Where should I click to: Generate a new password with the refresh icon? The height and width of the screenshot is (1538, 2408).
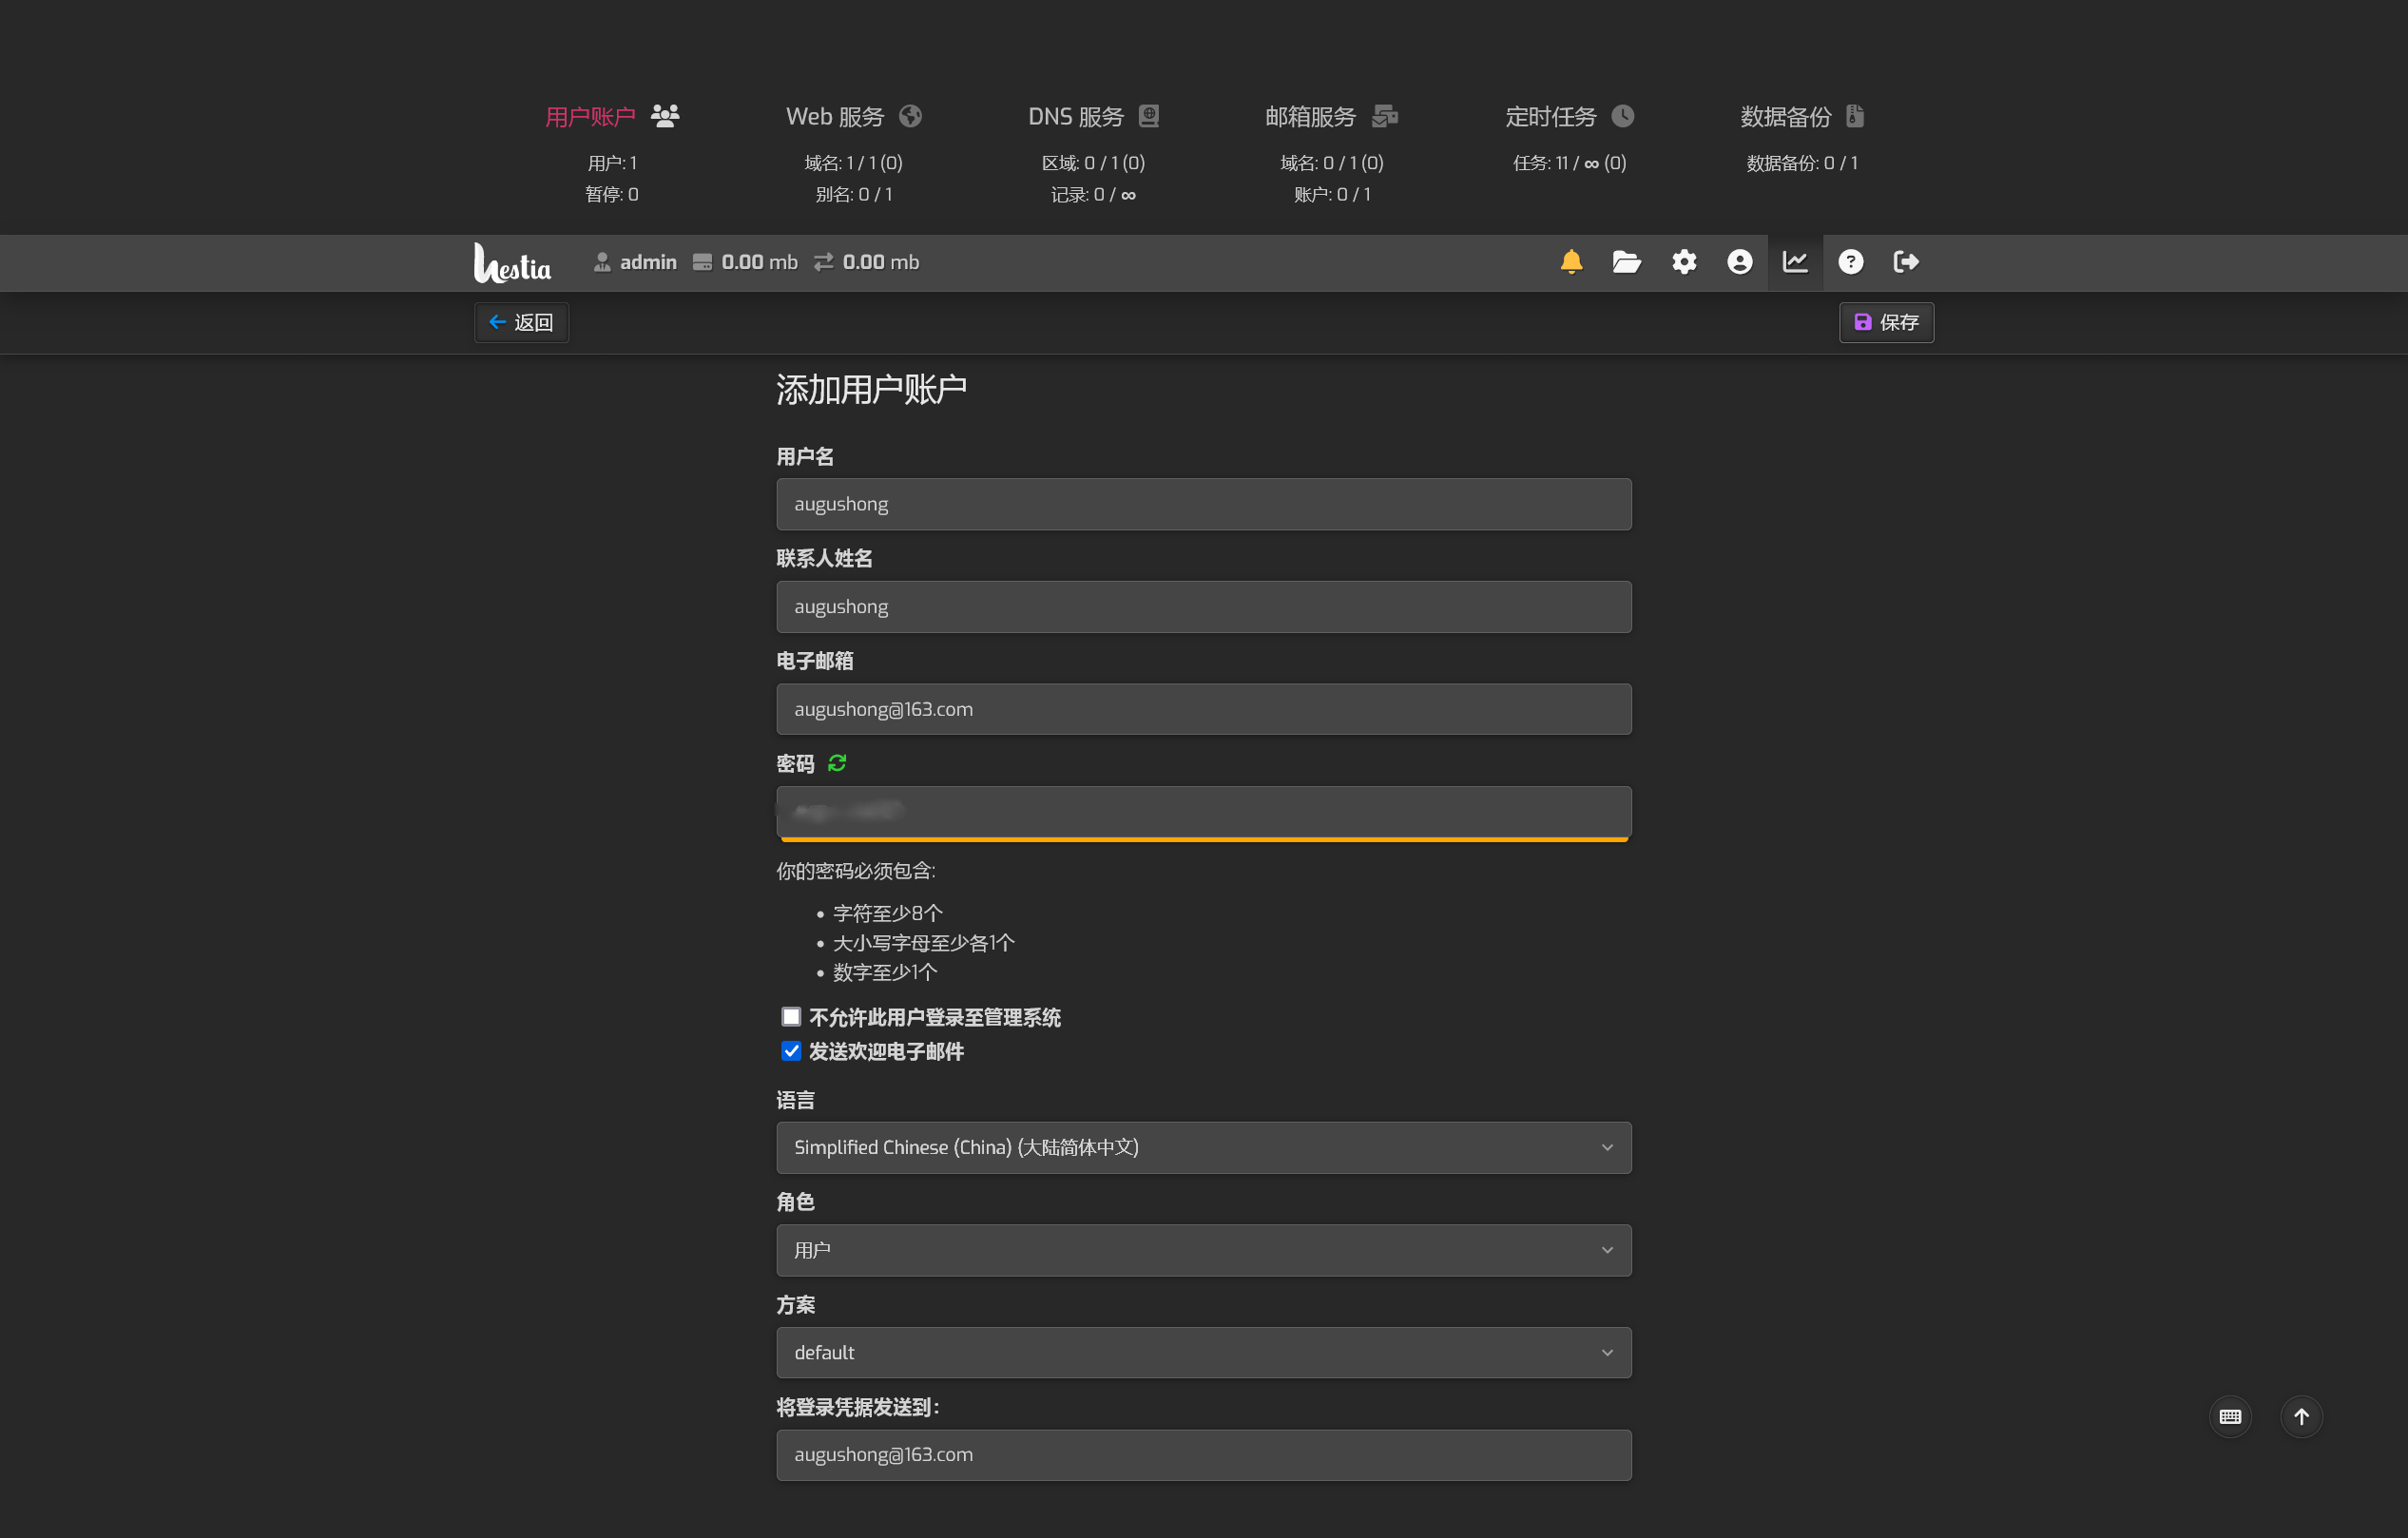[x=837, y=764]
